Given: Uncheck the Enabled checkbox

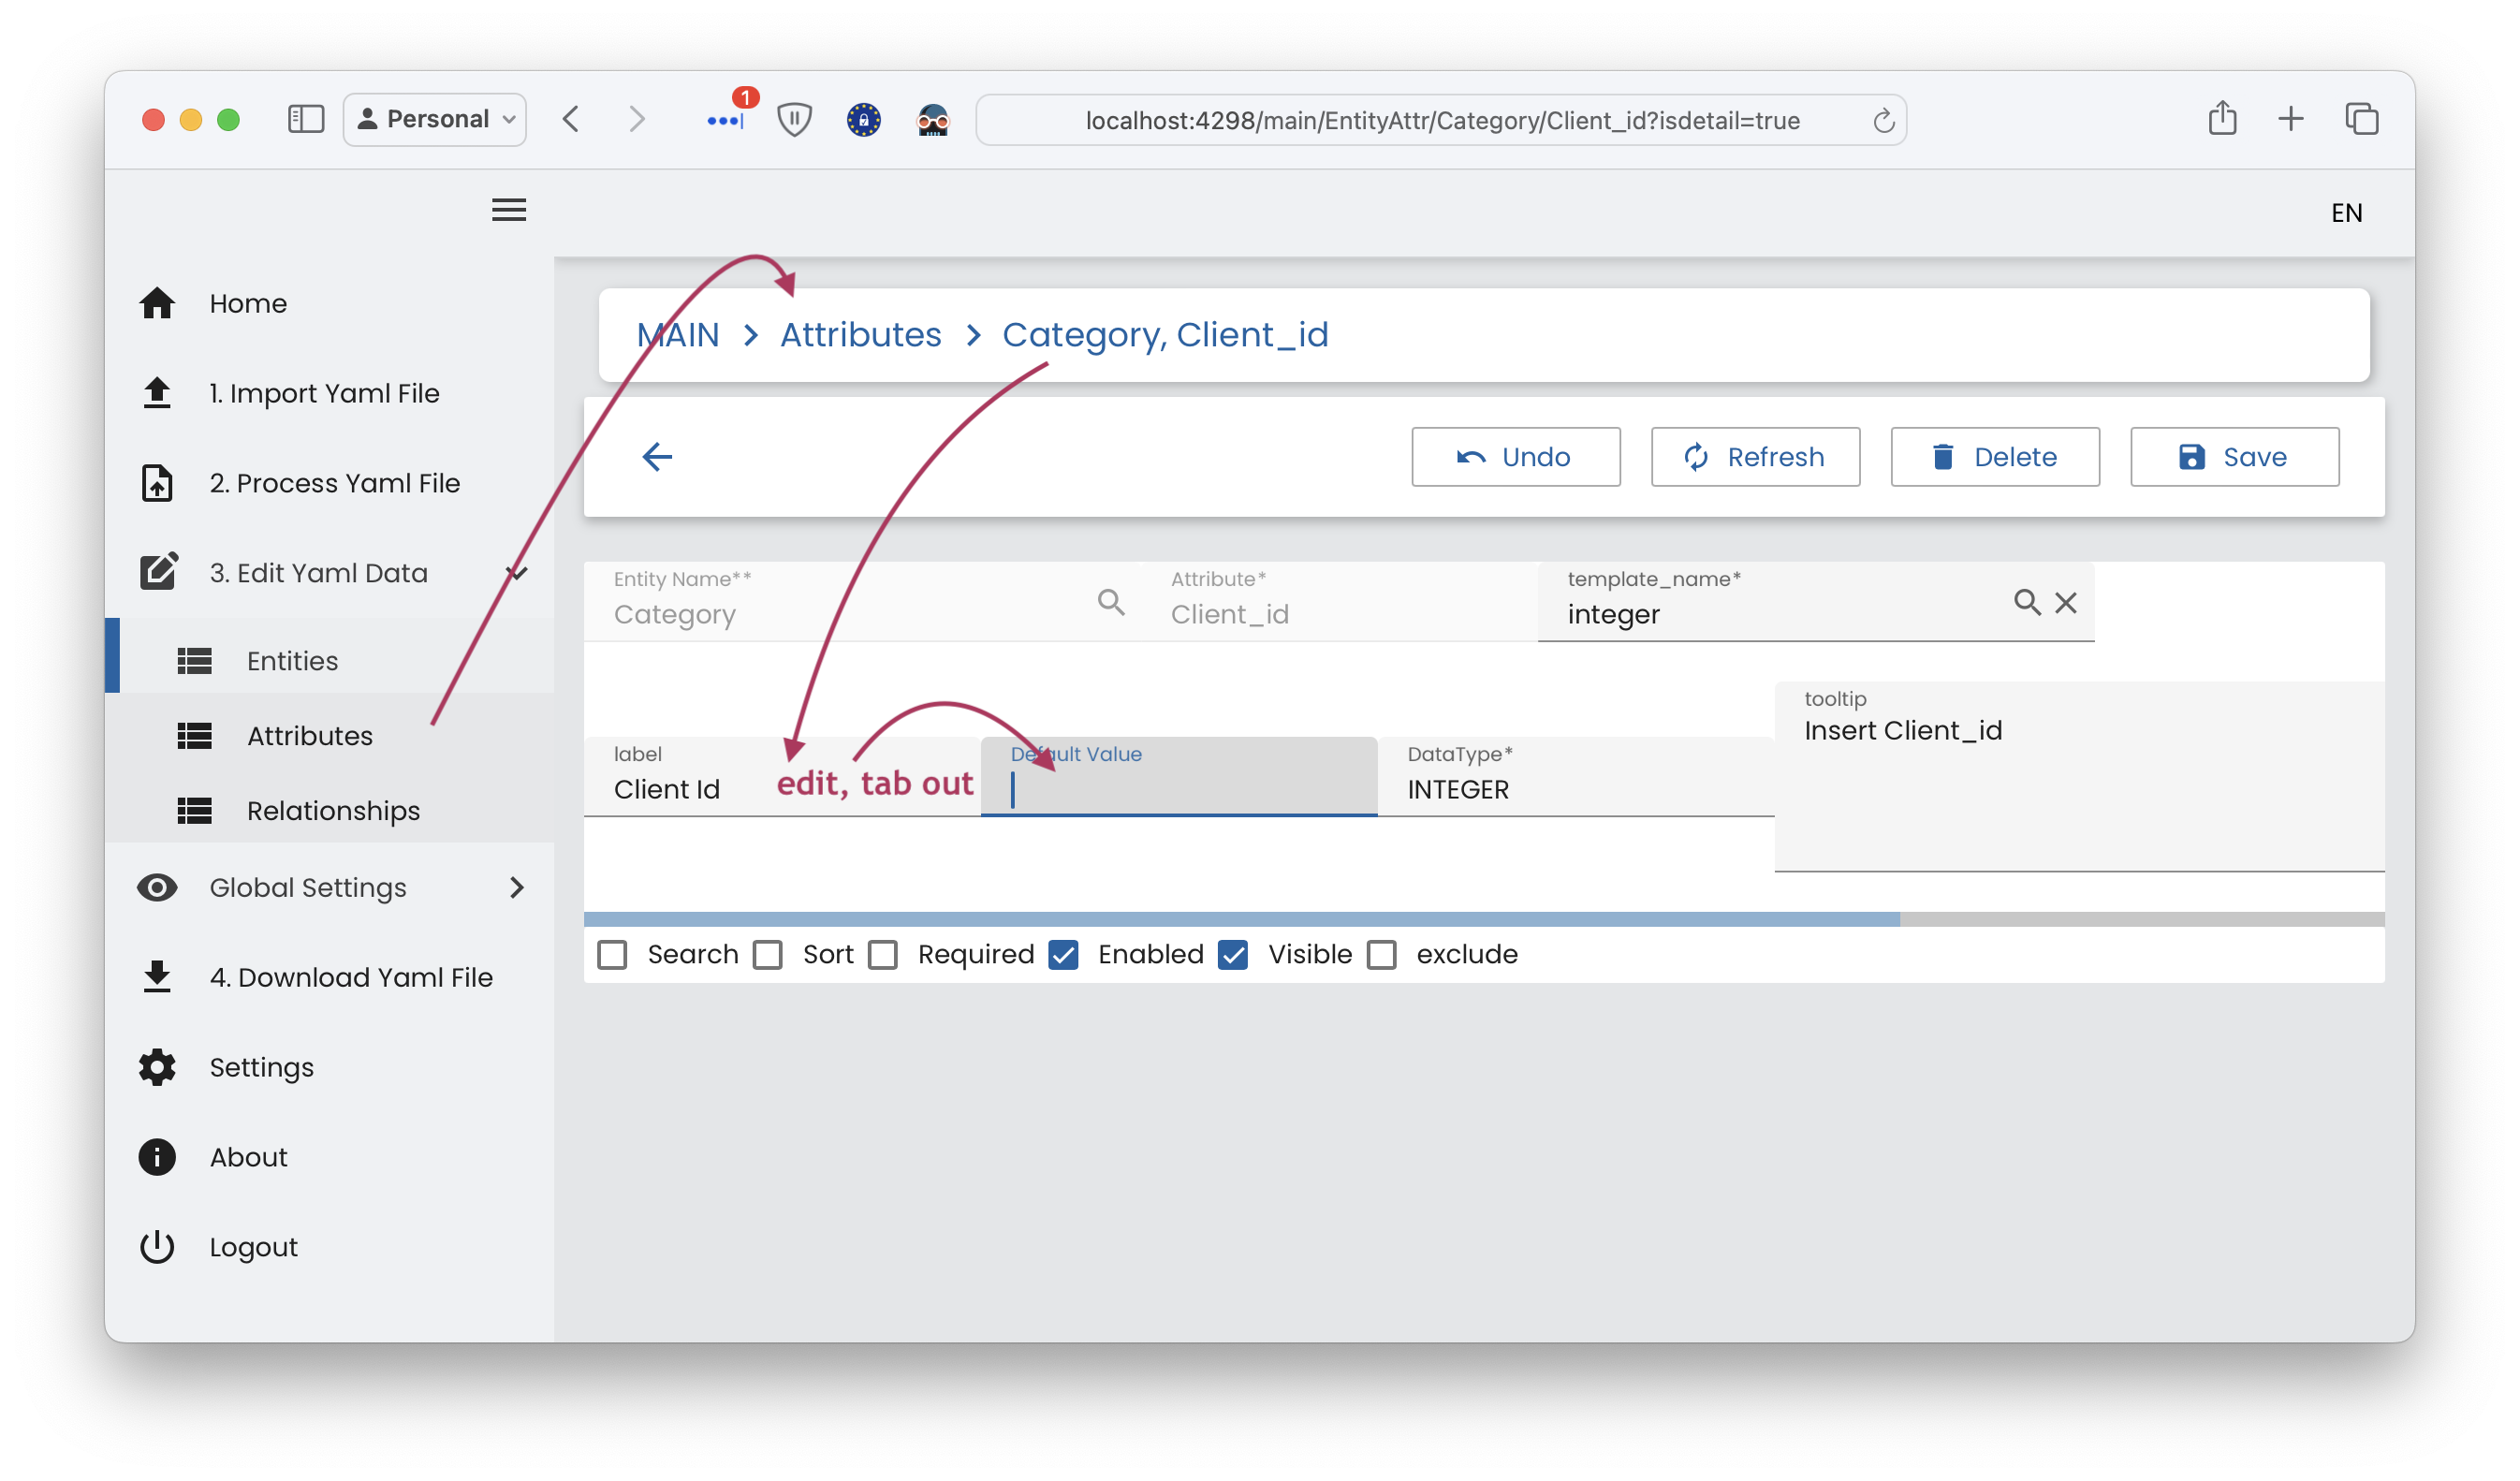Looking at the screenshot, I should pyautogui.click(x=1064, y=955).
